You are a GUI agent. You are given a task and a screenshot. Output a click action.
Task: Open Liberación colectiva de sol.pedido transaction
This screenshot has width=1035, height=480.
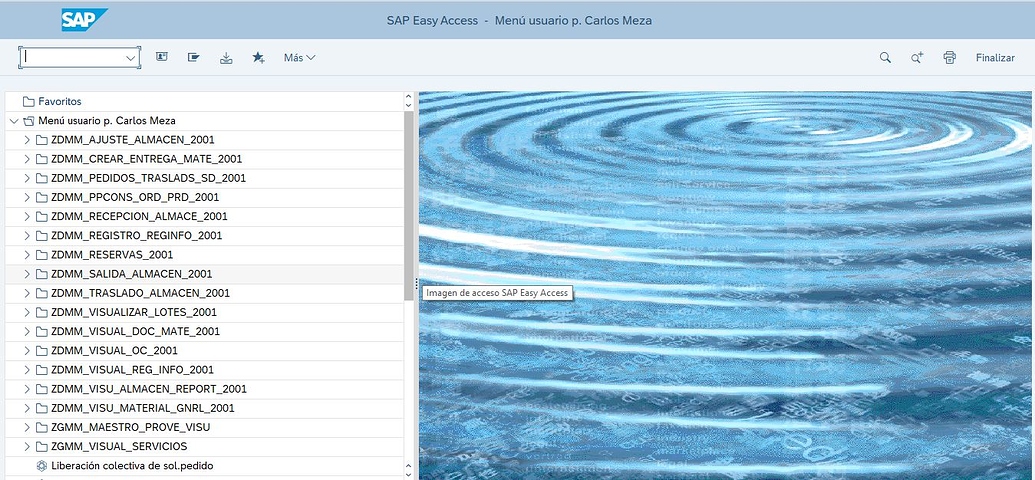point(132,465)
